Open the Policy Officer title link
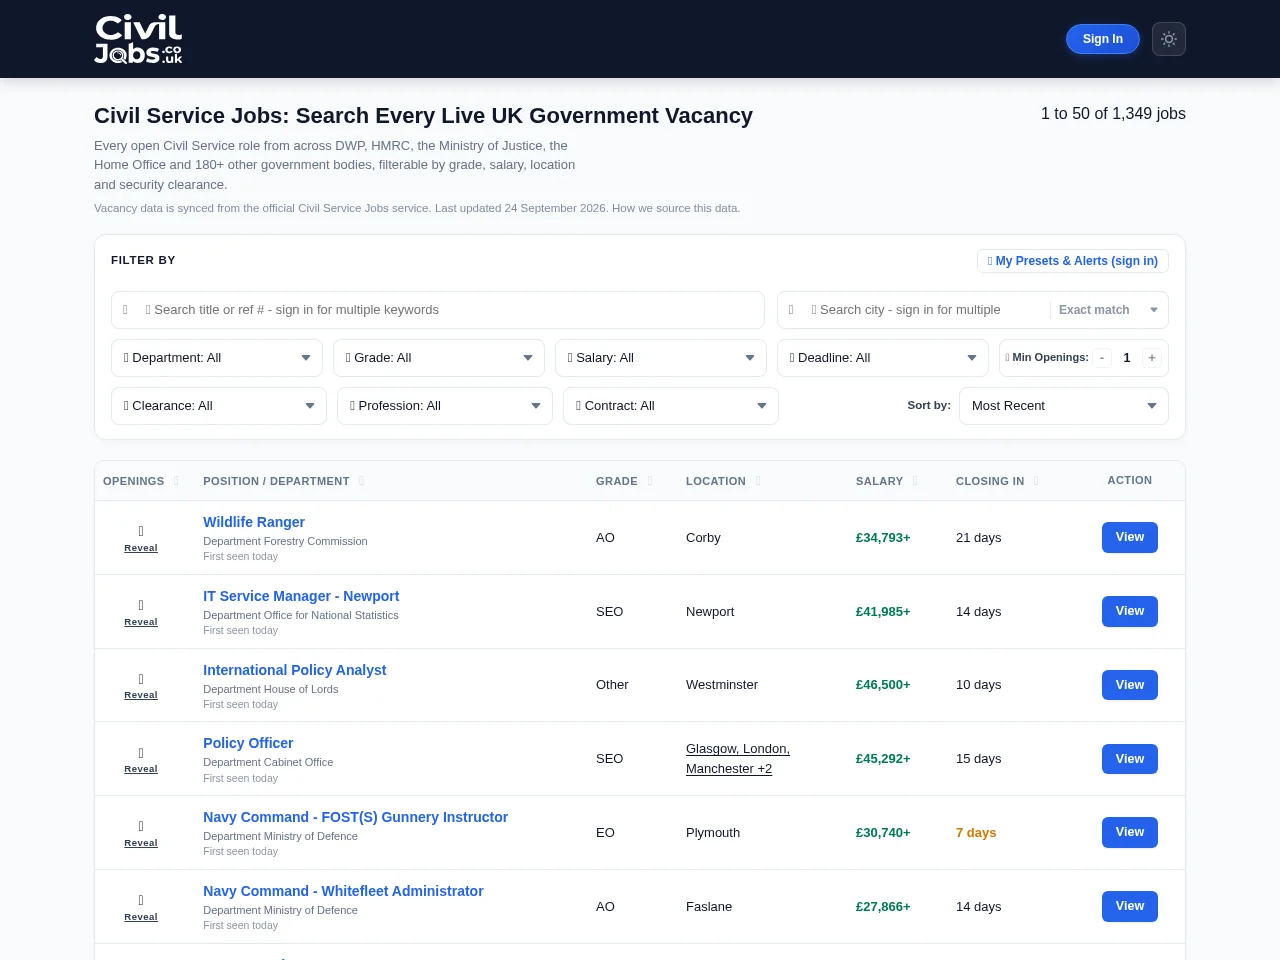This screenshot has height=960, width=1280. (248, 743)
